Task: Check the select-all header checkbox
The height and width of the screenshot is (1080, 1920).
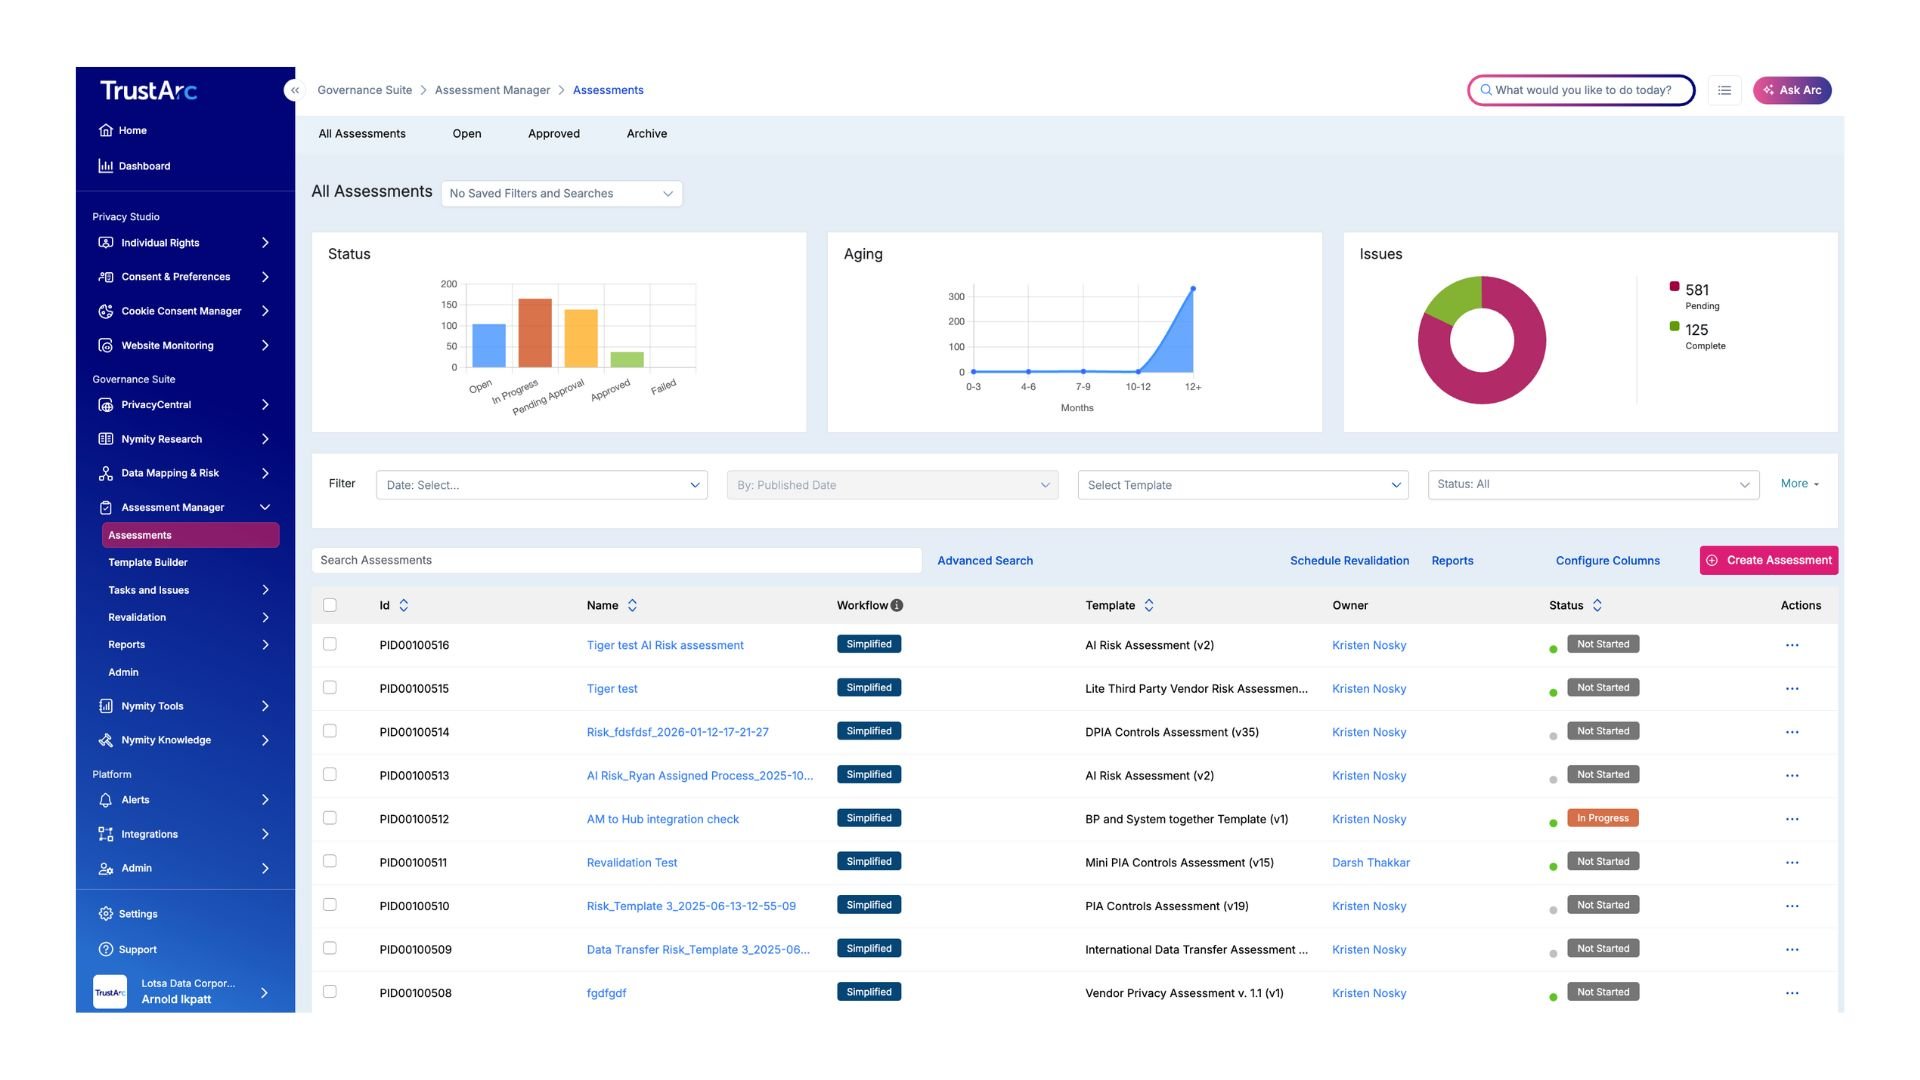Action: pos(330,605)
